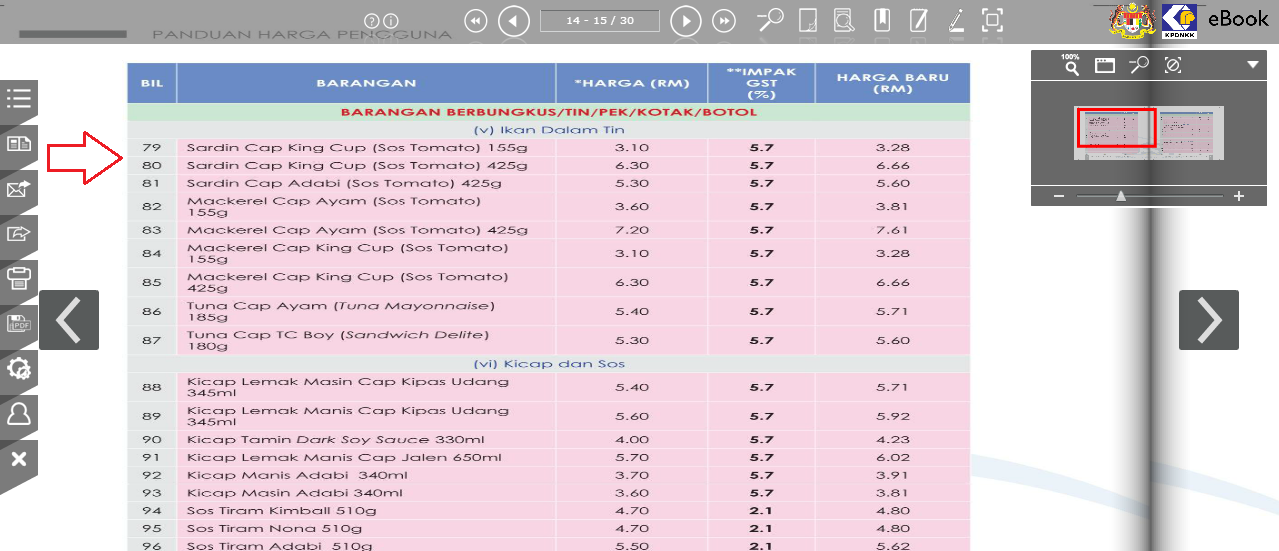The width and height of the screenshot is (1279, 551).
Task: Close the left sidebar with X
Action: pos(19,459)
